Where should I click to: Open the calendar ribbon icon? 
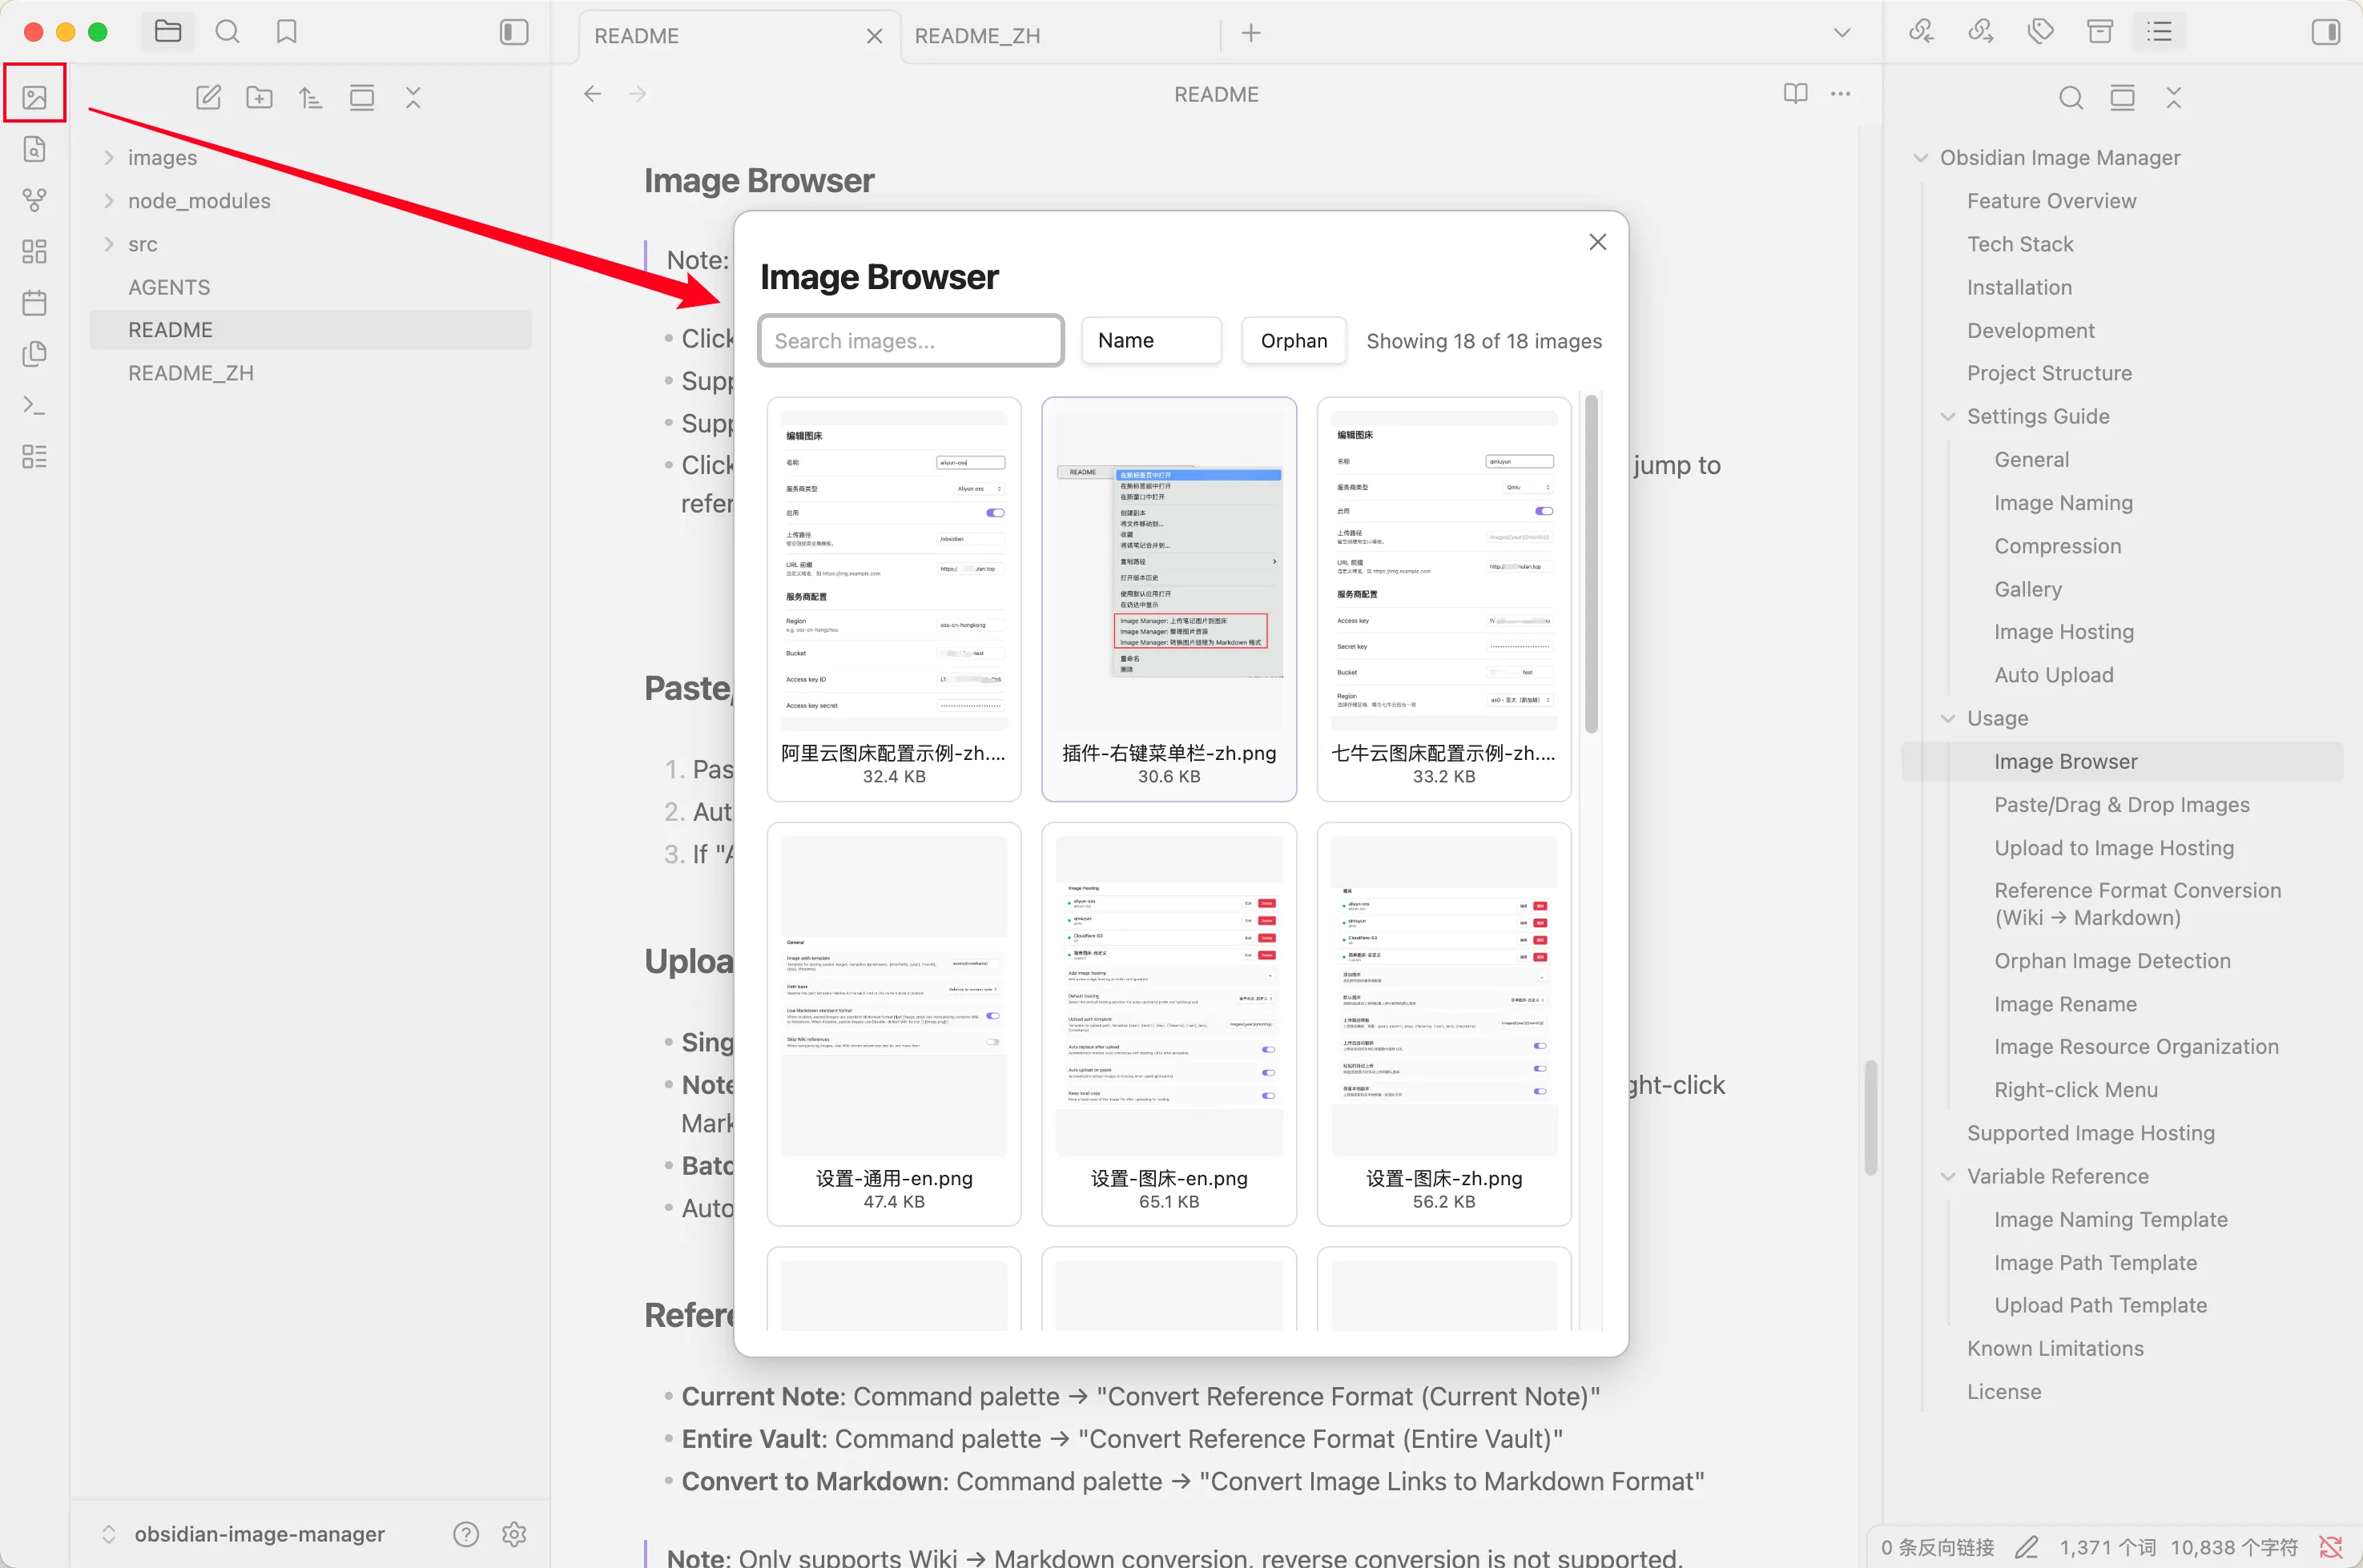pyautogui.click(x=35, y=302)
